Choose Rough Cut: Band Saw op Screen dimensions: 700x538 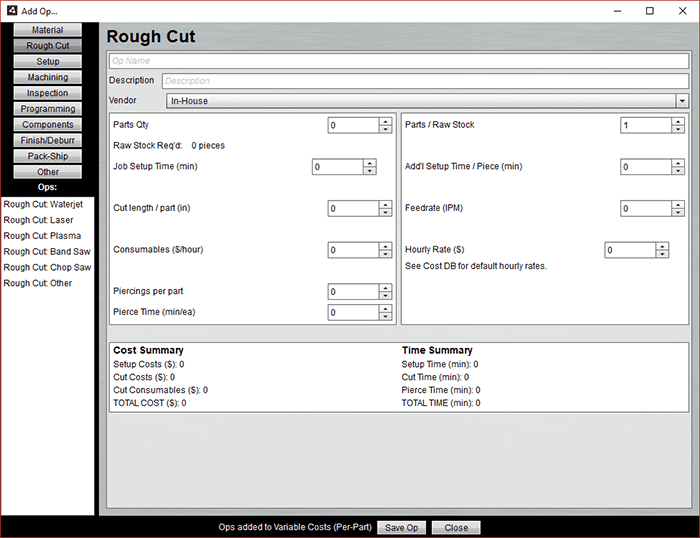(47, 252)
